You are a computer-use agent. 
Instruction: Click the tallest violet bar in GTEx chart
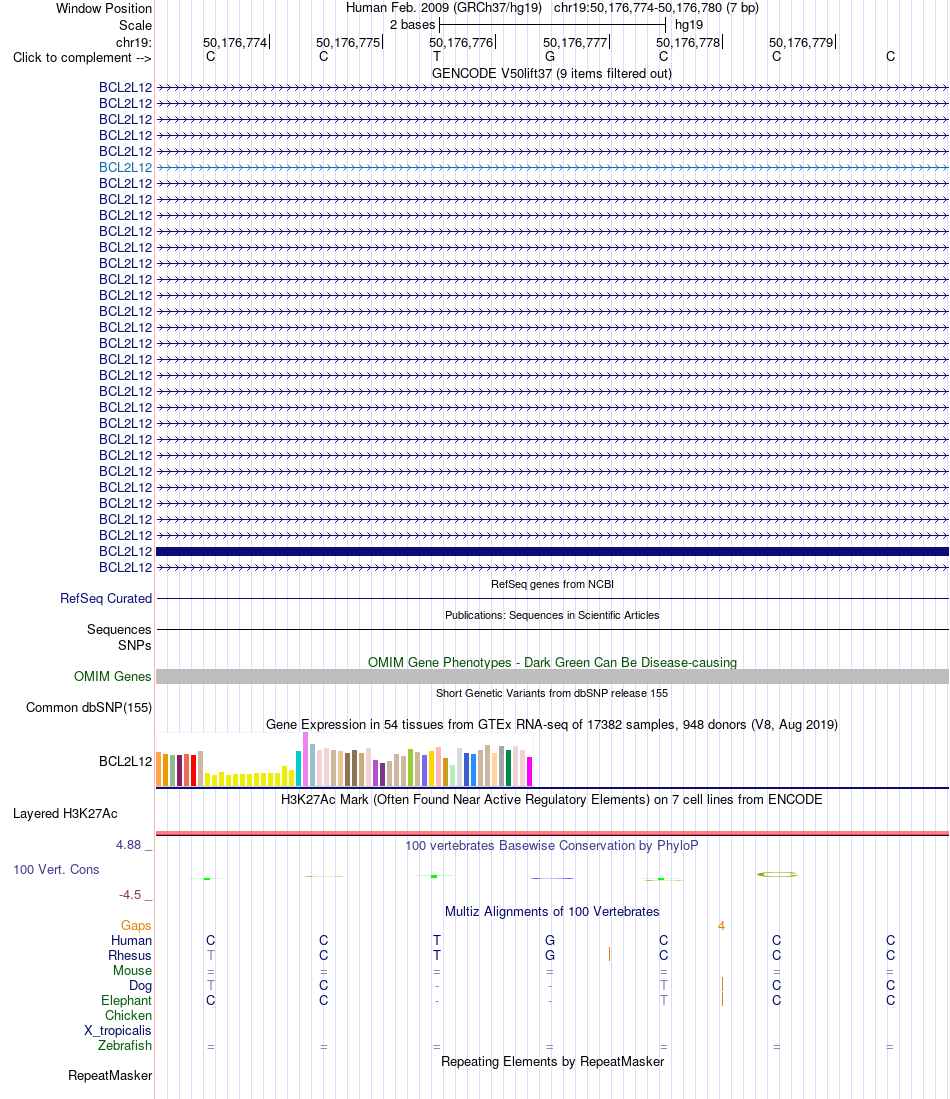click(306, 759)
